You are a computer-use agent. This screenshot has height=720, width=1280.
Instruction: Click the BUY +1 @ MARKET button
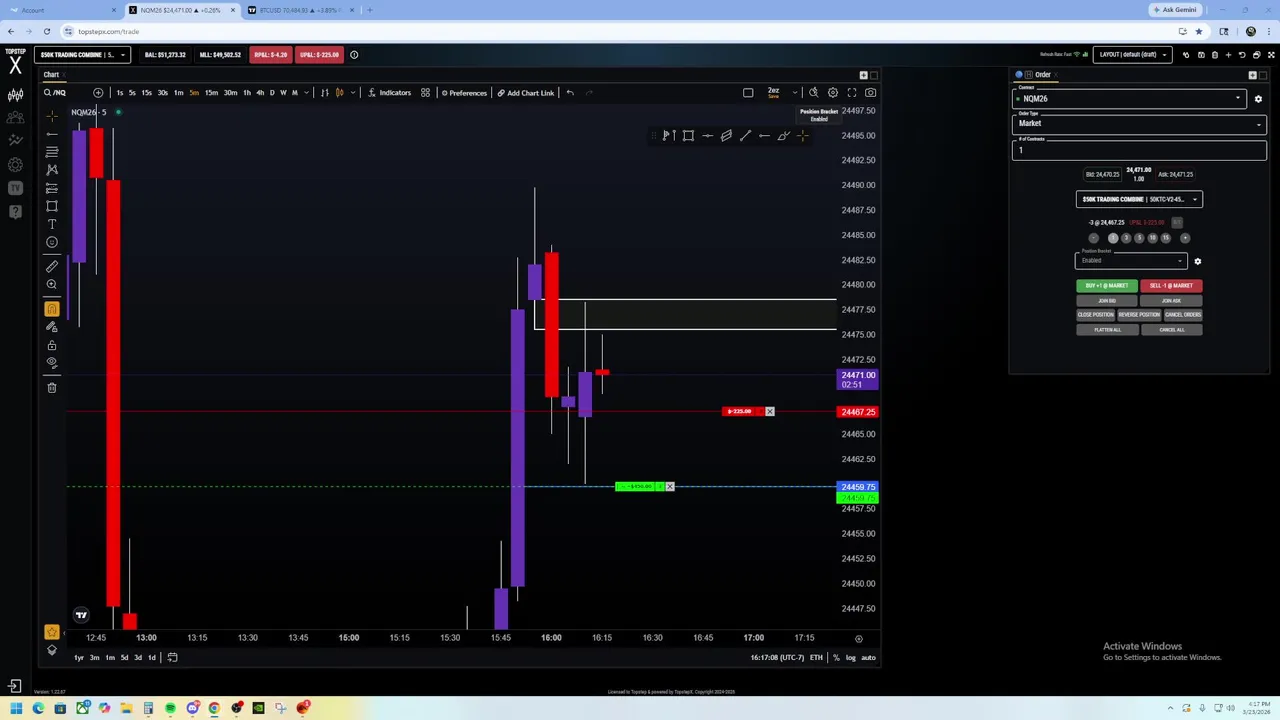[1106, 286]
